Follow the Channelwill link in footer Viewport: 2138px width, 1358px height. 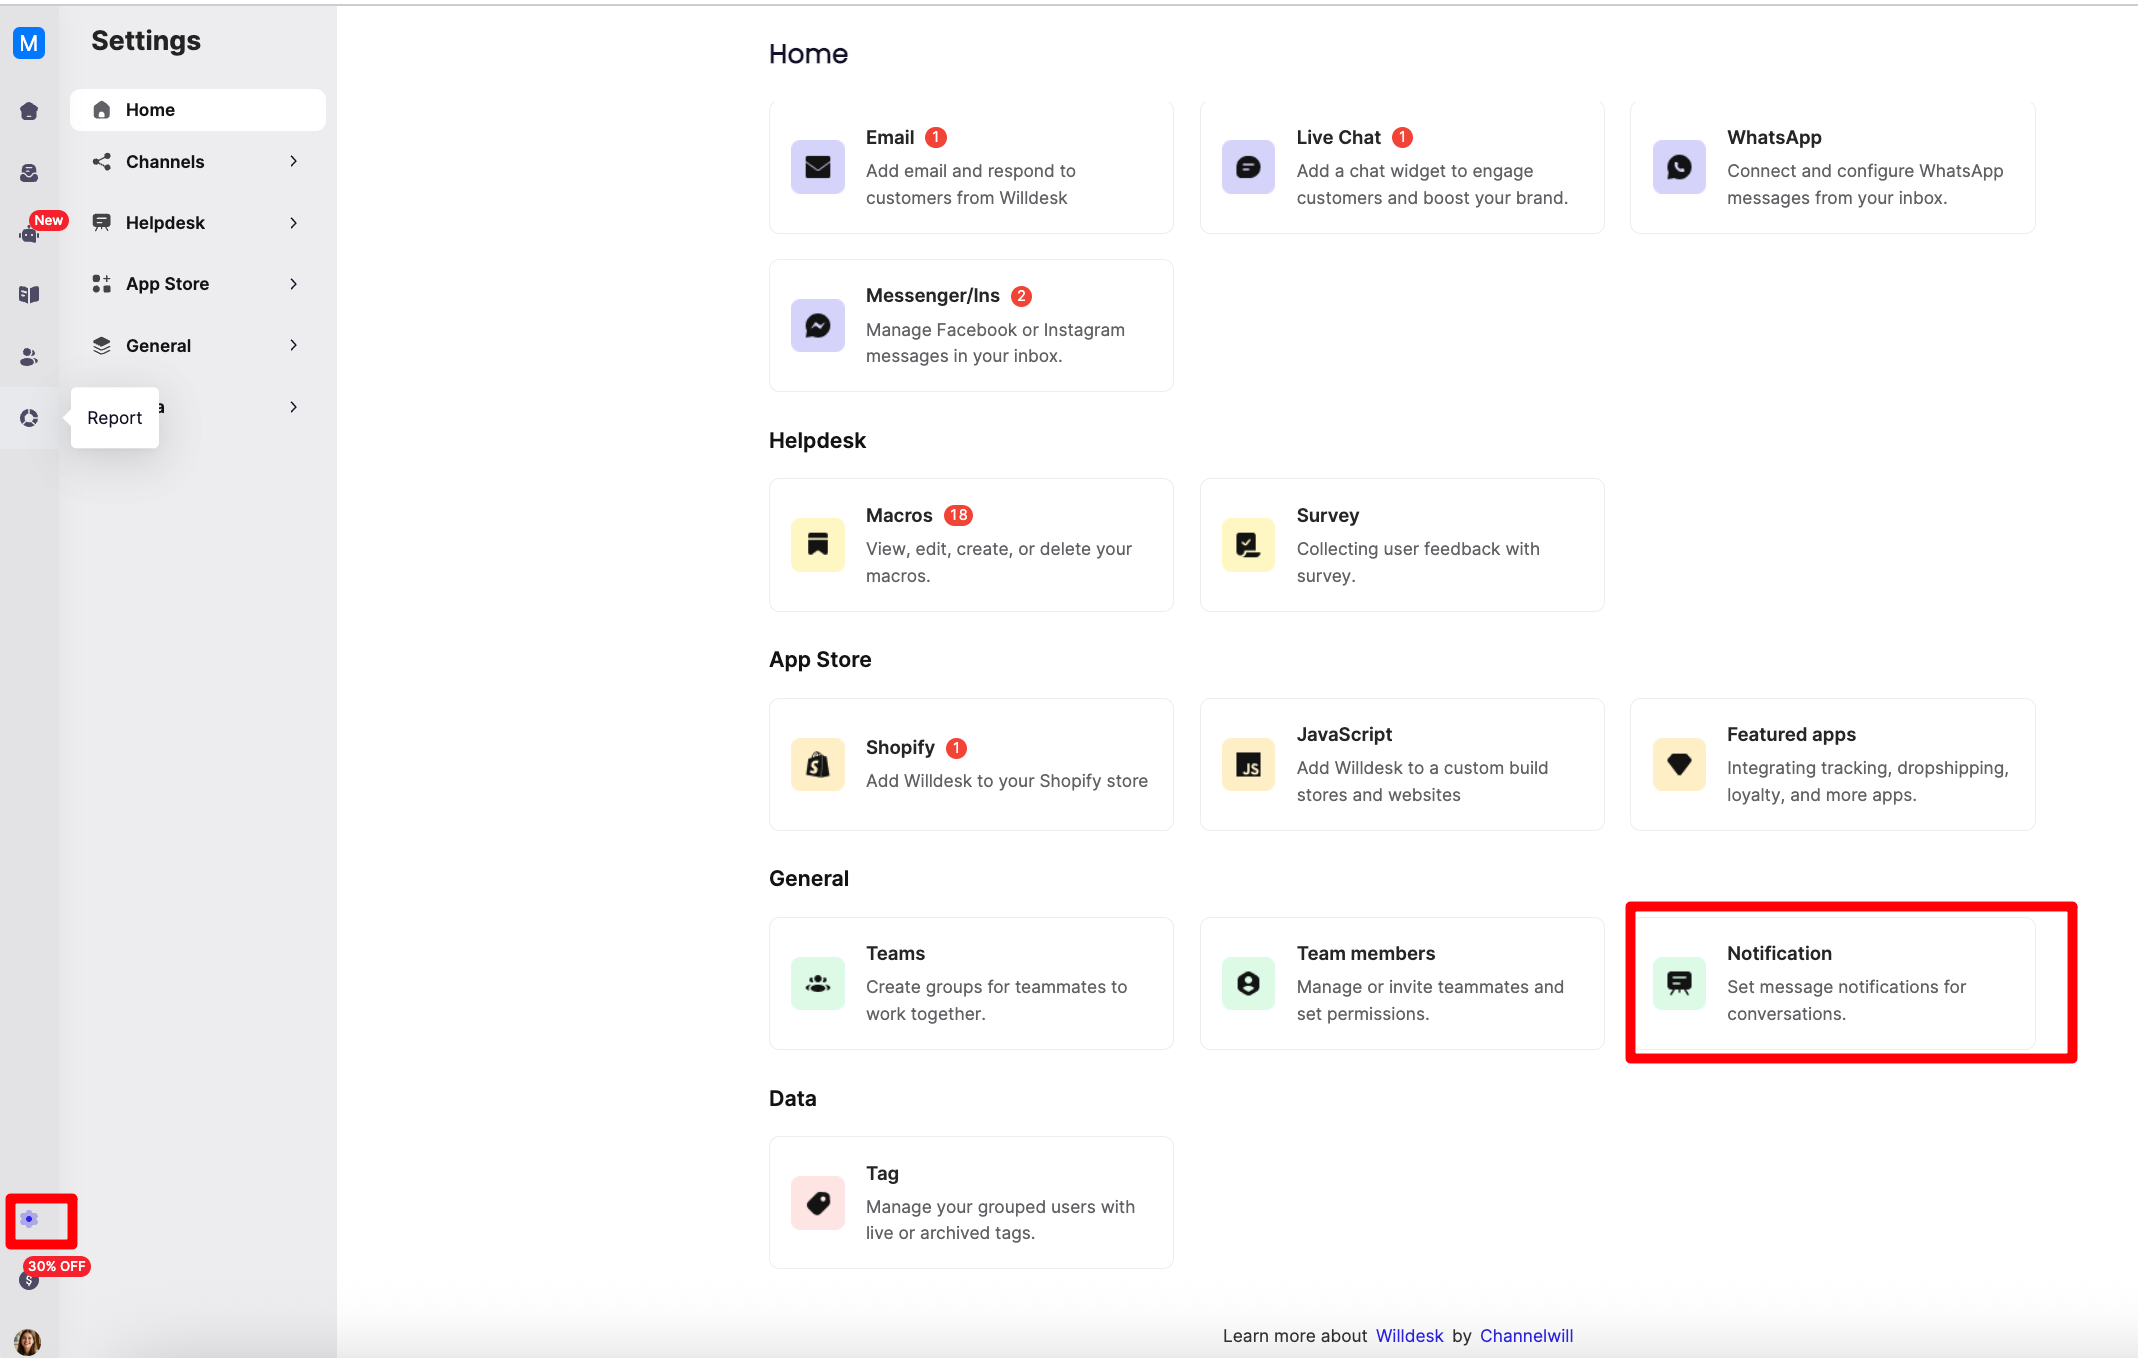tap(1526, 1336)
